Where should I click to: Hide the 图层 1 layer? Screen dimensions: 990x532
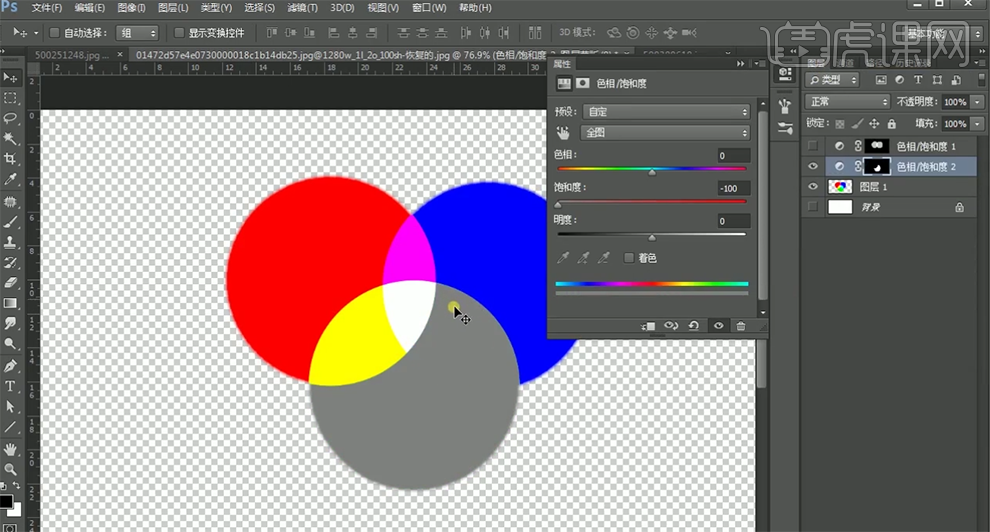(x=813, y=187)
